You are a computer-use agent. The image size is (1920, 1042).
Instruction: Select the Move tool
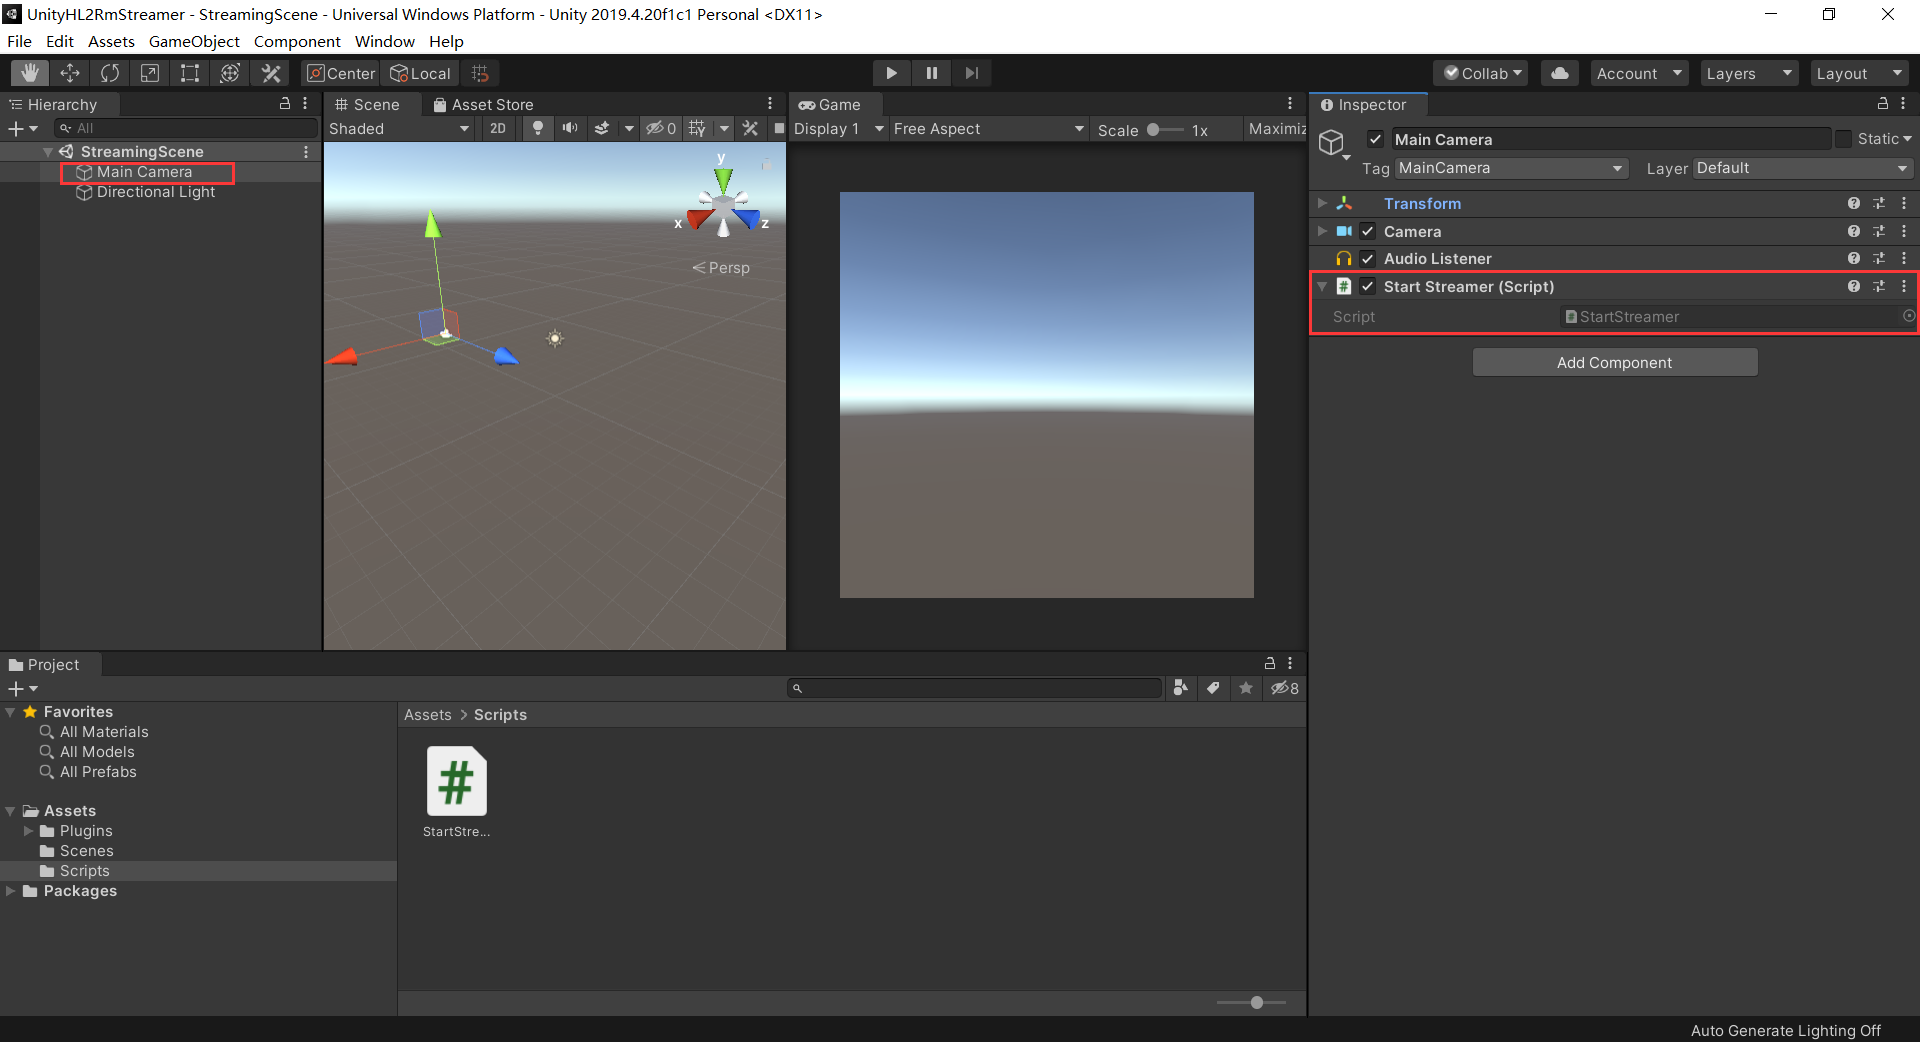(69, 72)
